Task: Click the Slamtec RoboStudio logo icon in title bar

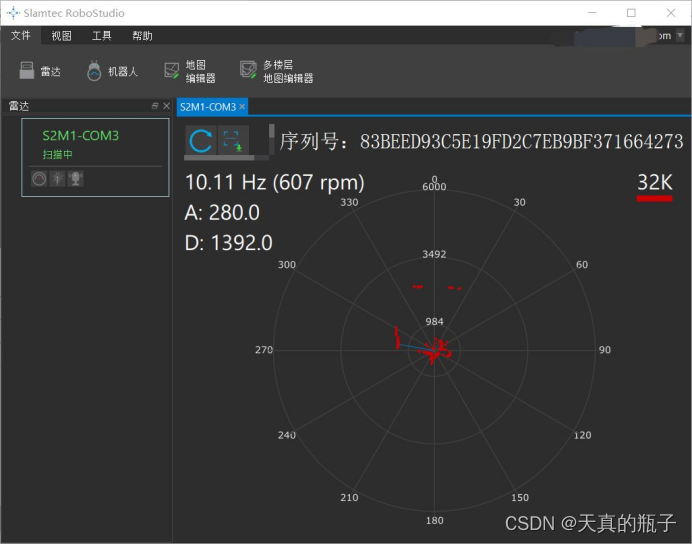Action: 13,13
